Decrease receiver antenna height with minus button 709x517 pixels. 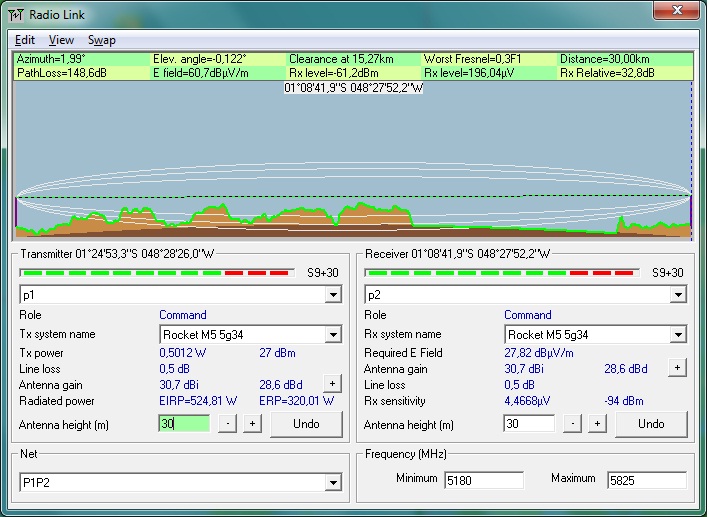pyautogui.click(x=573, y=424)
